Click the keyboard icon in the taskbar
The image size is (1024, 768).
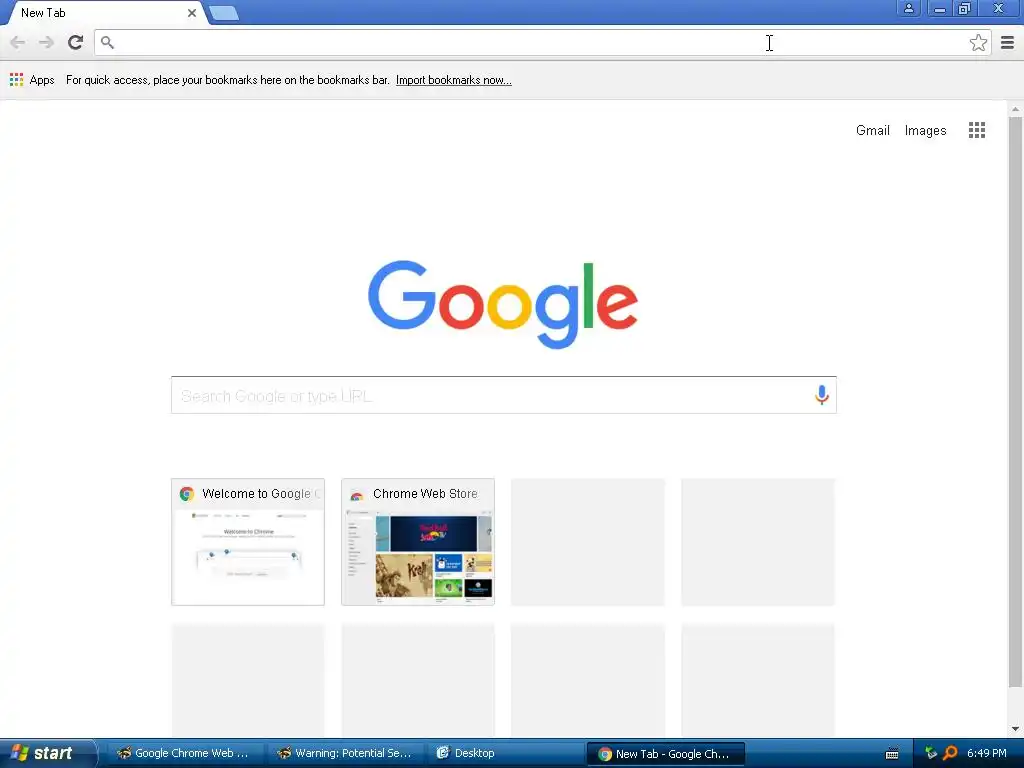pyautogui.click(x=891, y=754)
